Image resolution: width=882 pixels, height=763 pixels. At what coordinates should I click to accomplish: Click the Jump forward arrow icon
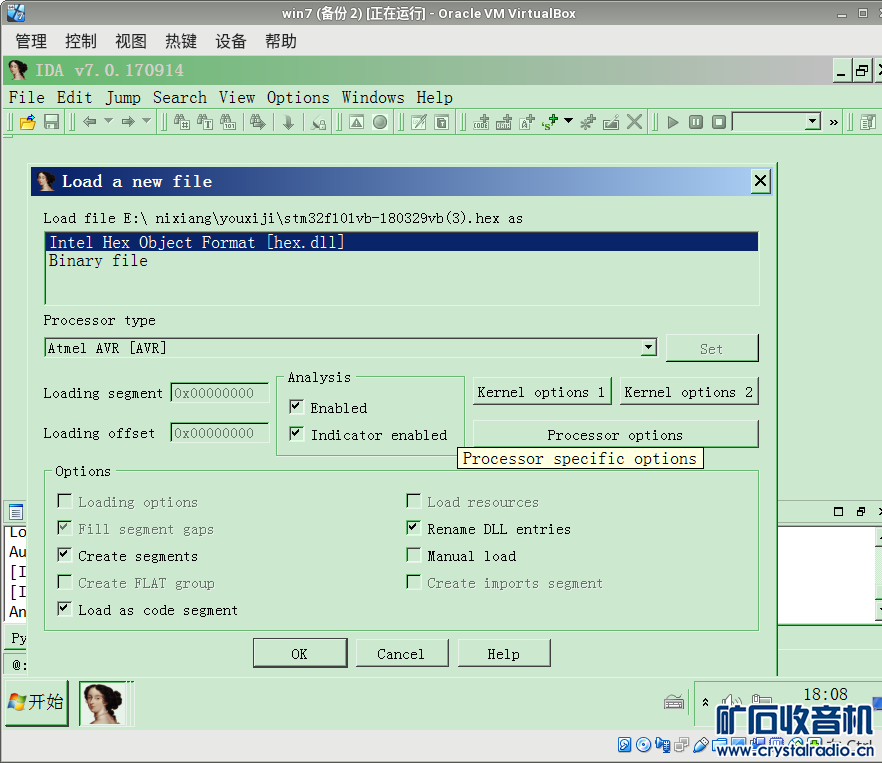pyautogui.click(x=128, y=122)
